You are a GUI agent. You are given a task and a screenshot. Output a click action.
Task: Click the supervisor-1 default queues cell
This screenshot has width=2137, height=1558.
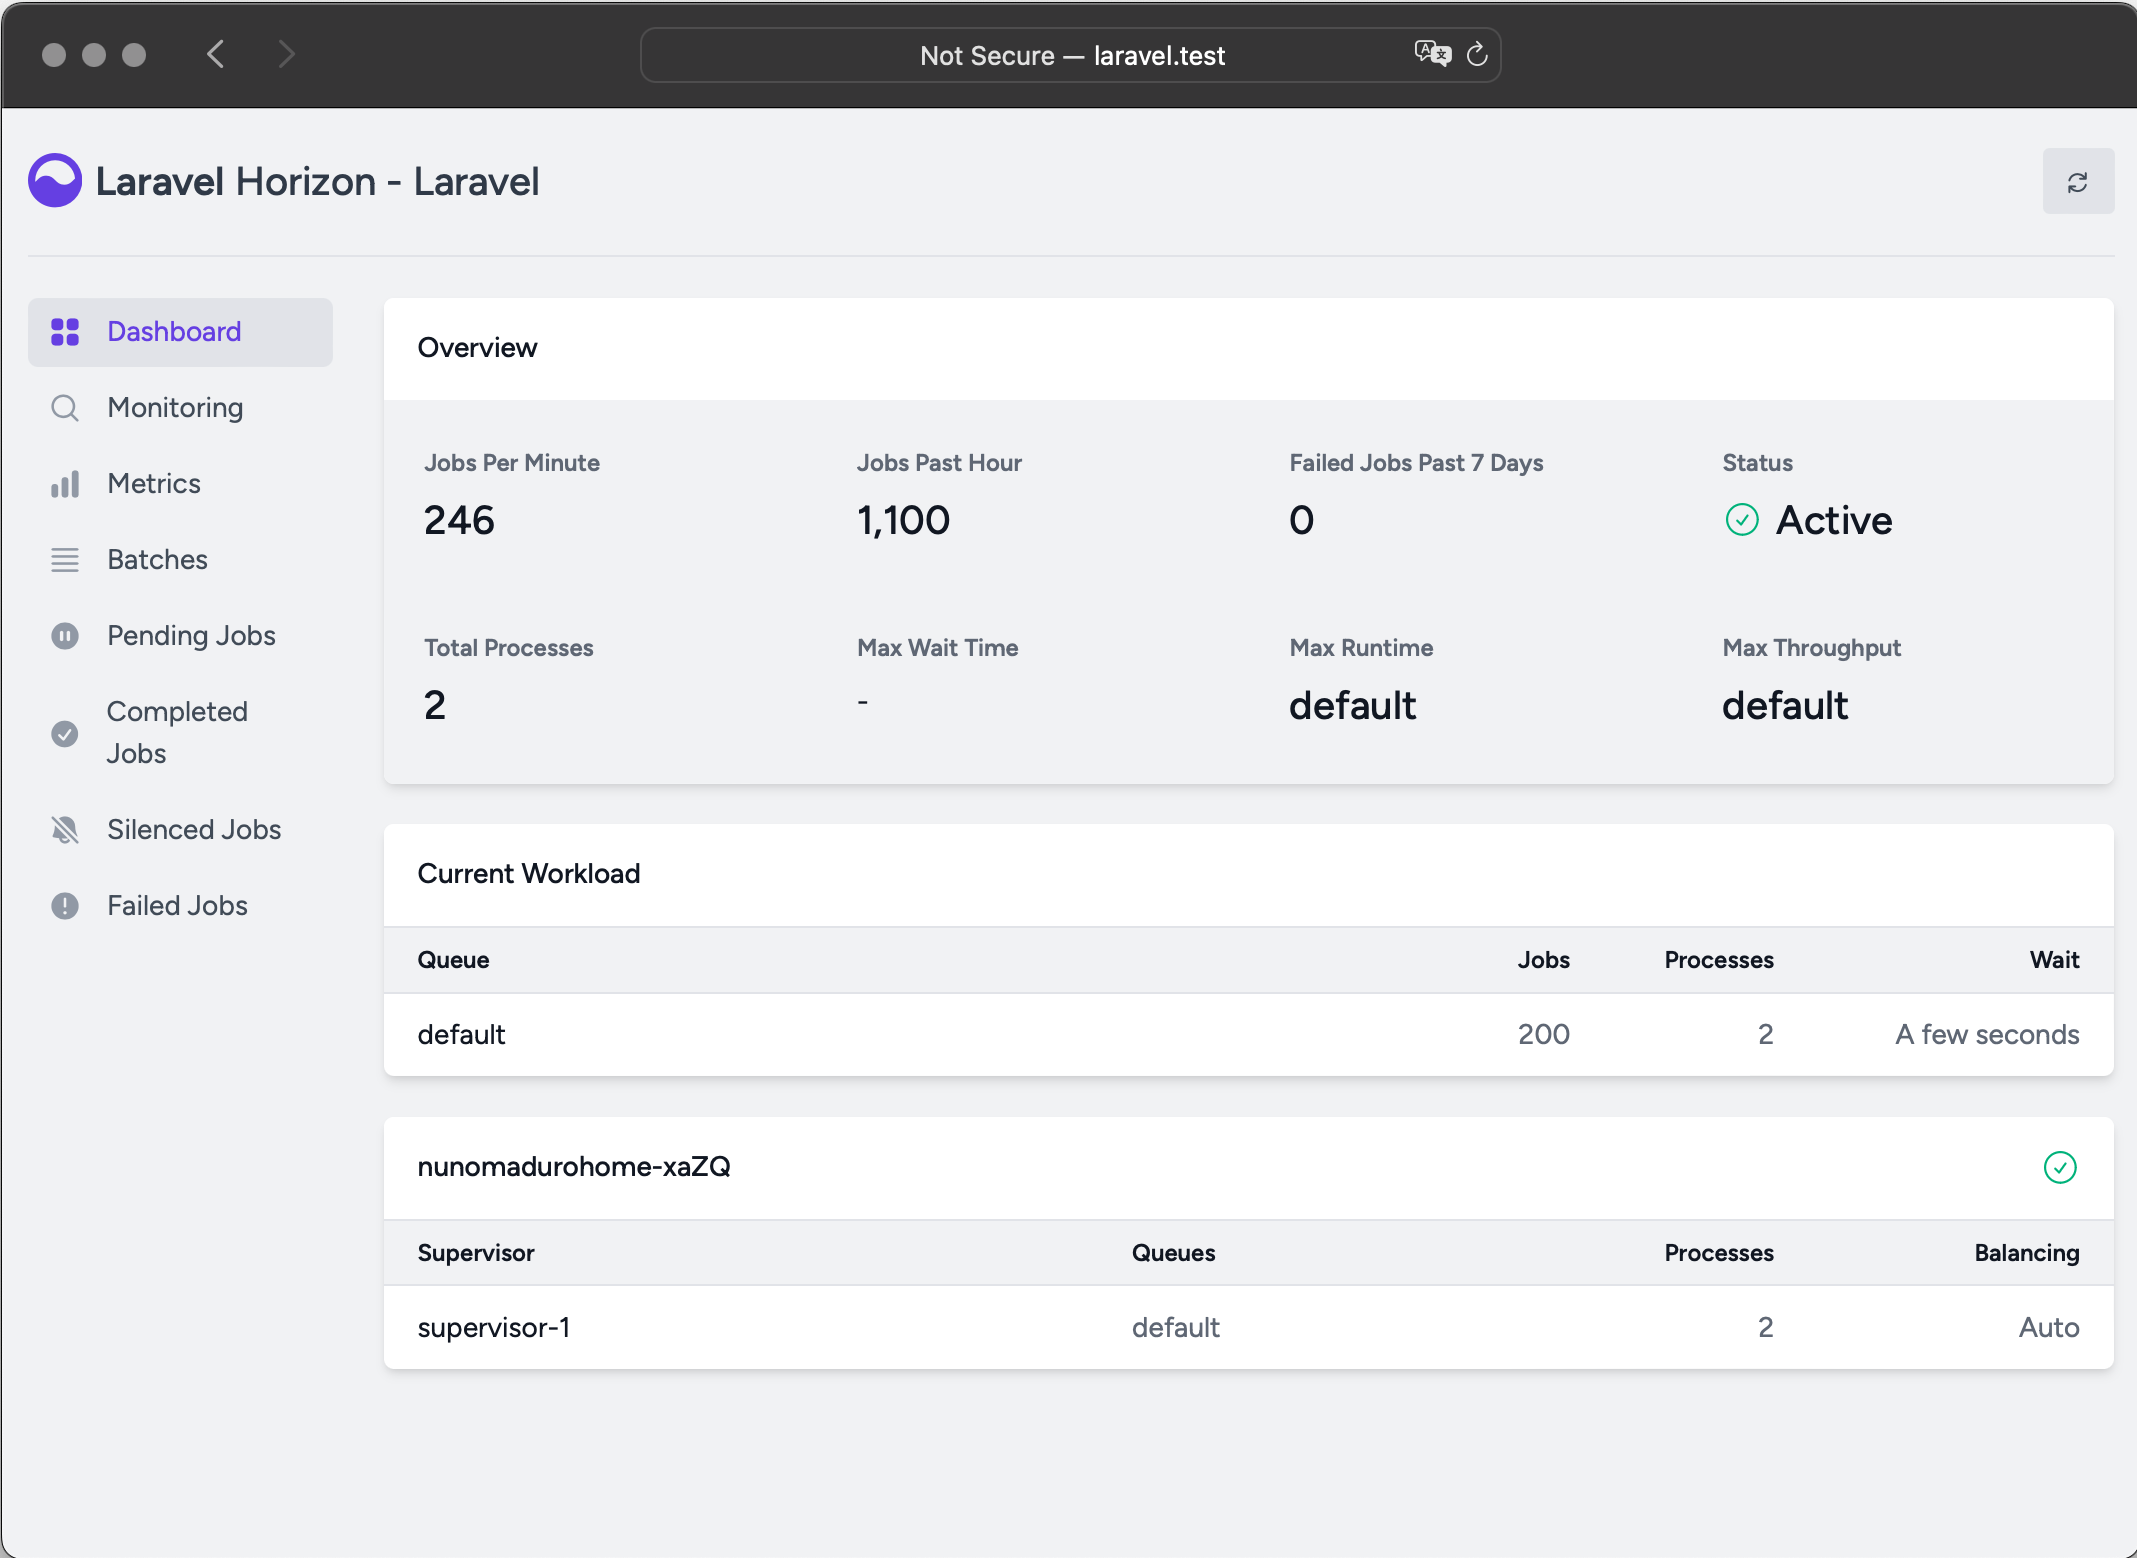point(1176,1327)
